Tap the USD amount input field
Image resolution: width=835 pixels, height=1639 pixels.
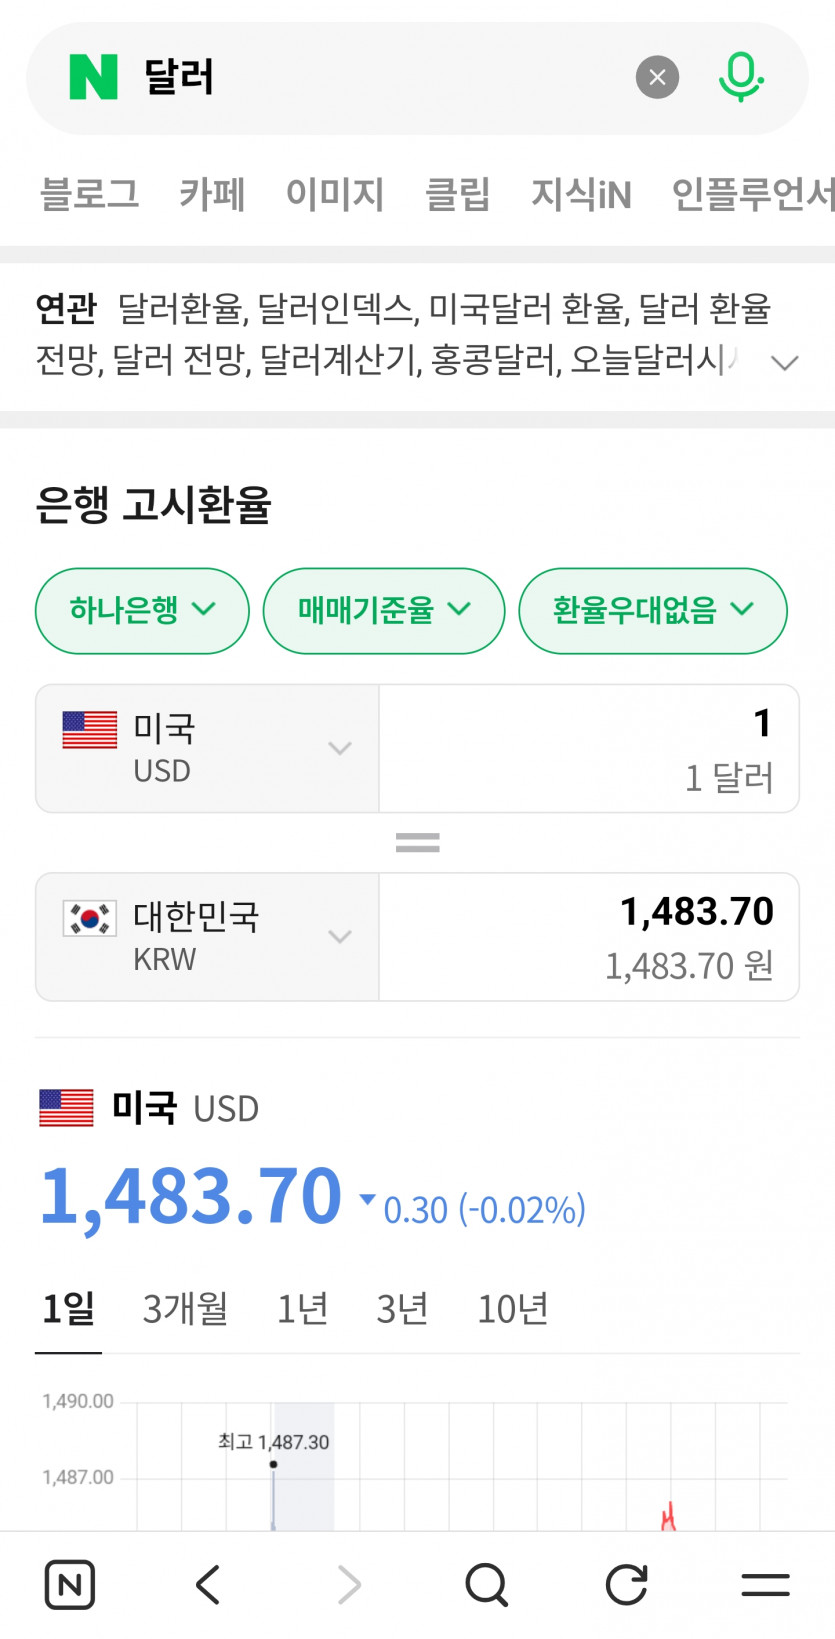click(x=588, y=748)
